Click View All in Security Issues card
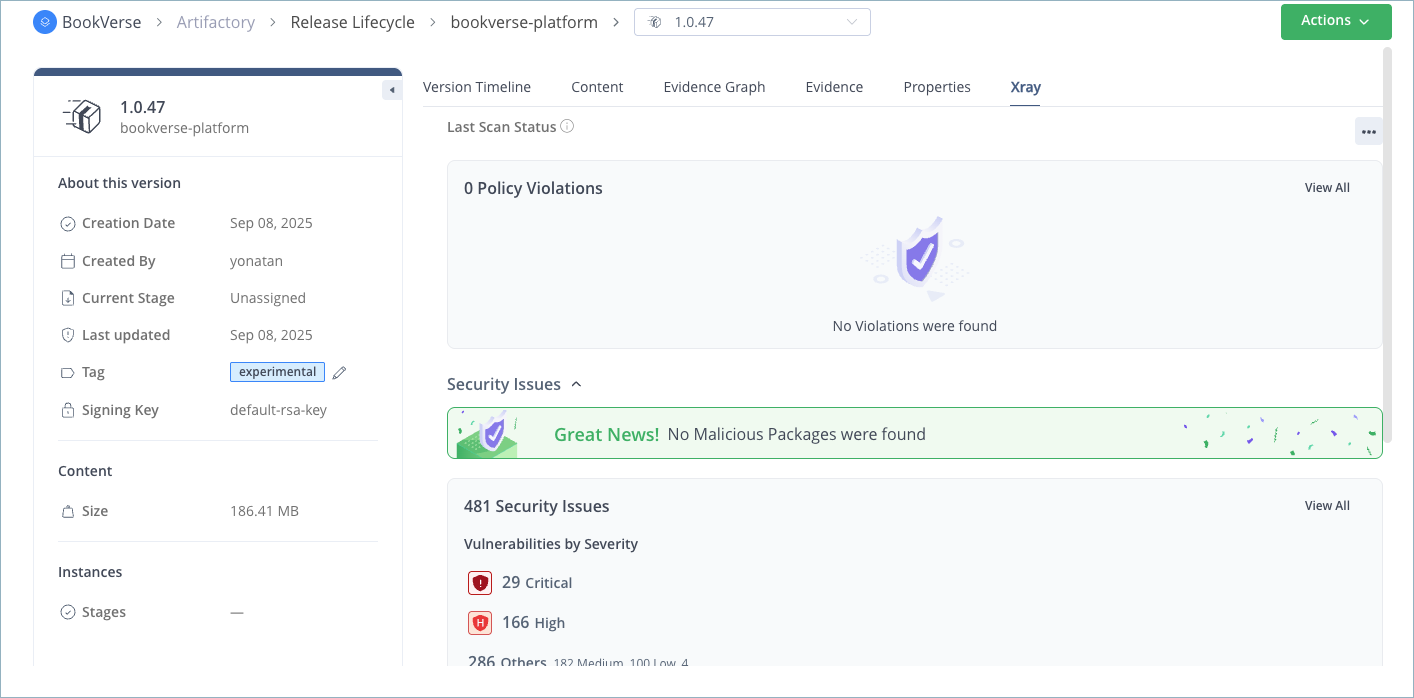Screen dimensions: 1414x698 [1327, 506]
